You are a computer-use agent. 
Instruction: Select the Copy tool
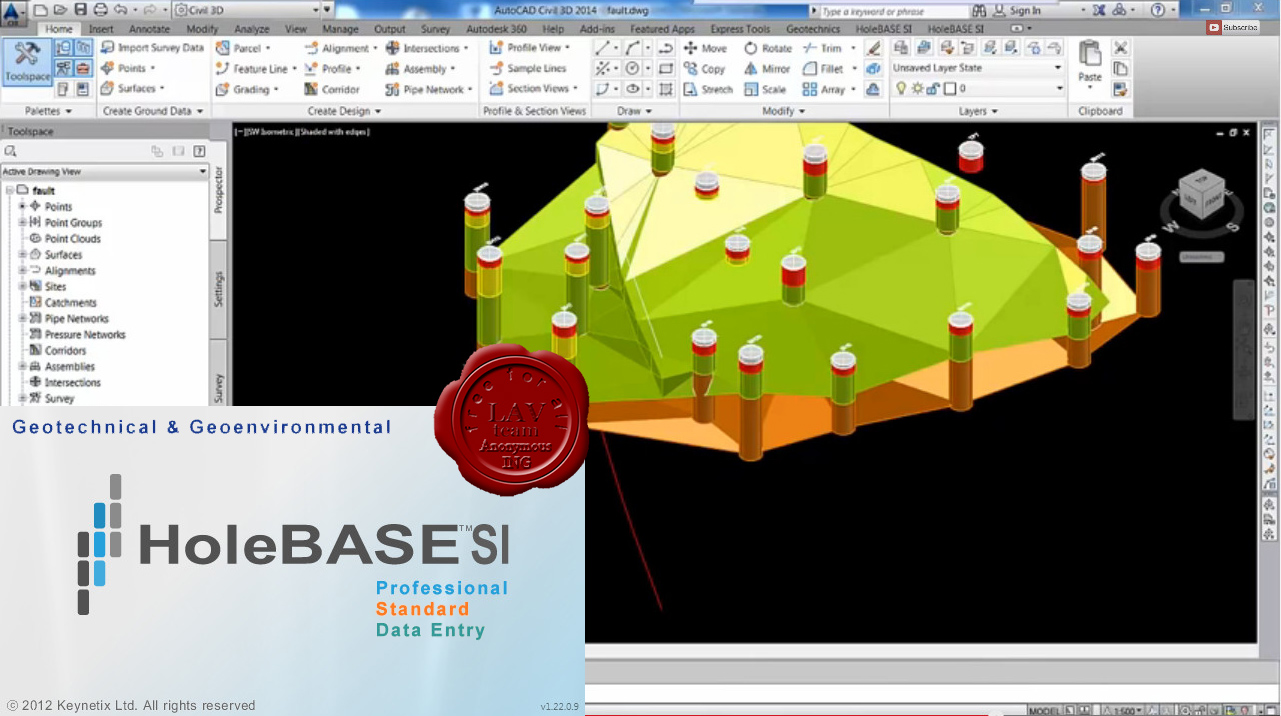click(x=705, y=69)
